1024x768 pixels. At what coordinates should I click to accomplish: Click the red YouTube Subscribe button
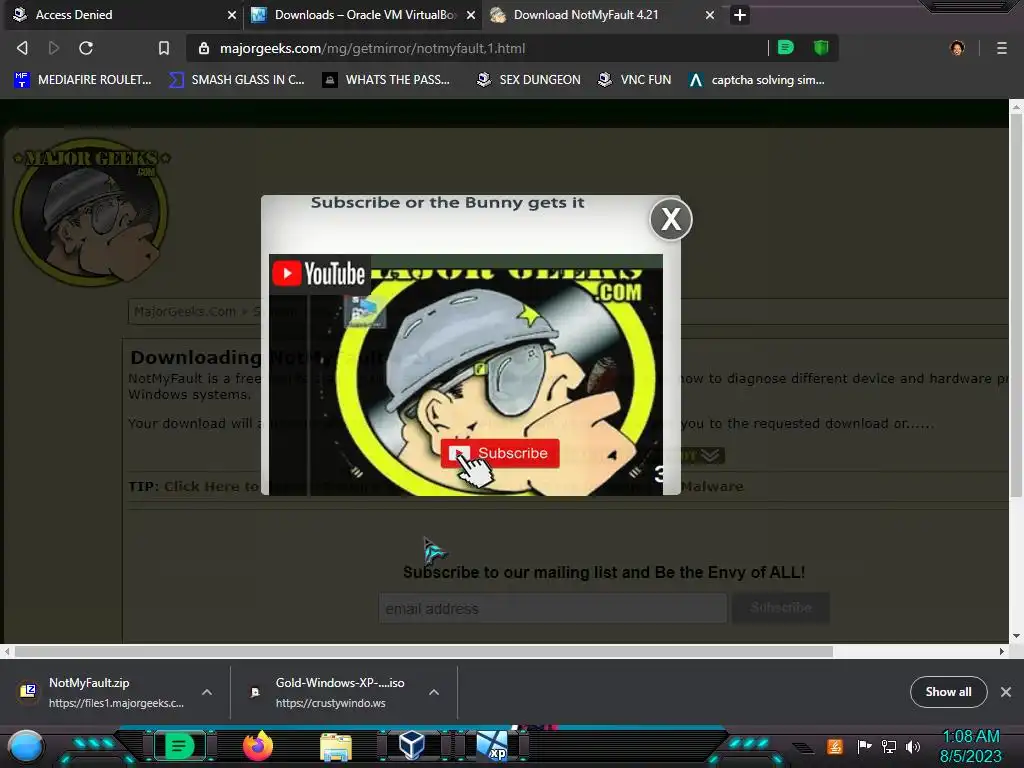point(500,453)
